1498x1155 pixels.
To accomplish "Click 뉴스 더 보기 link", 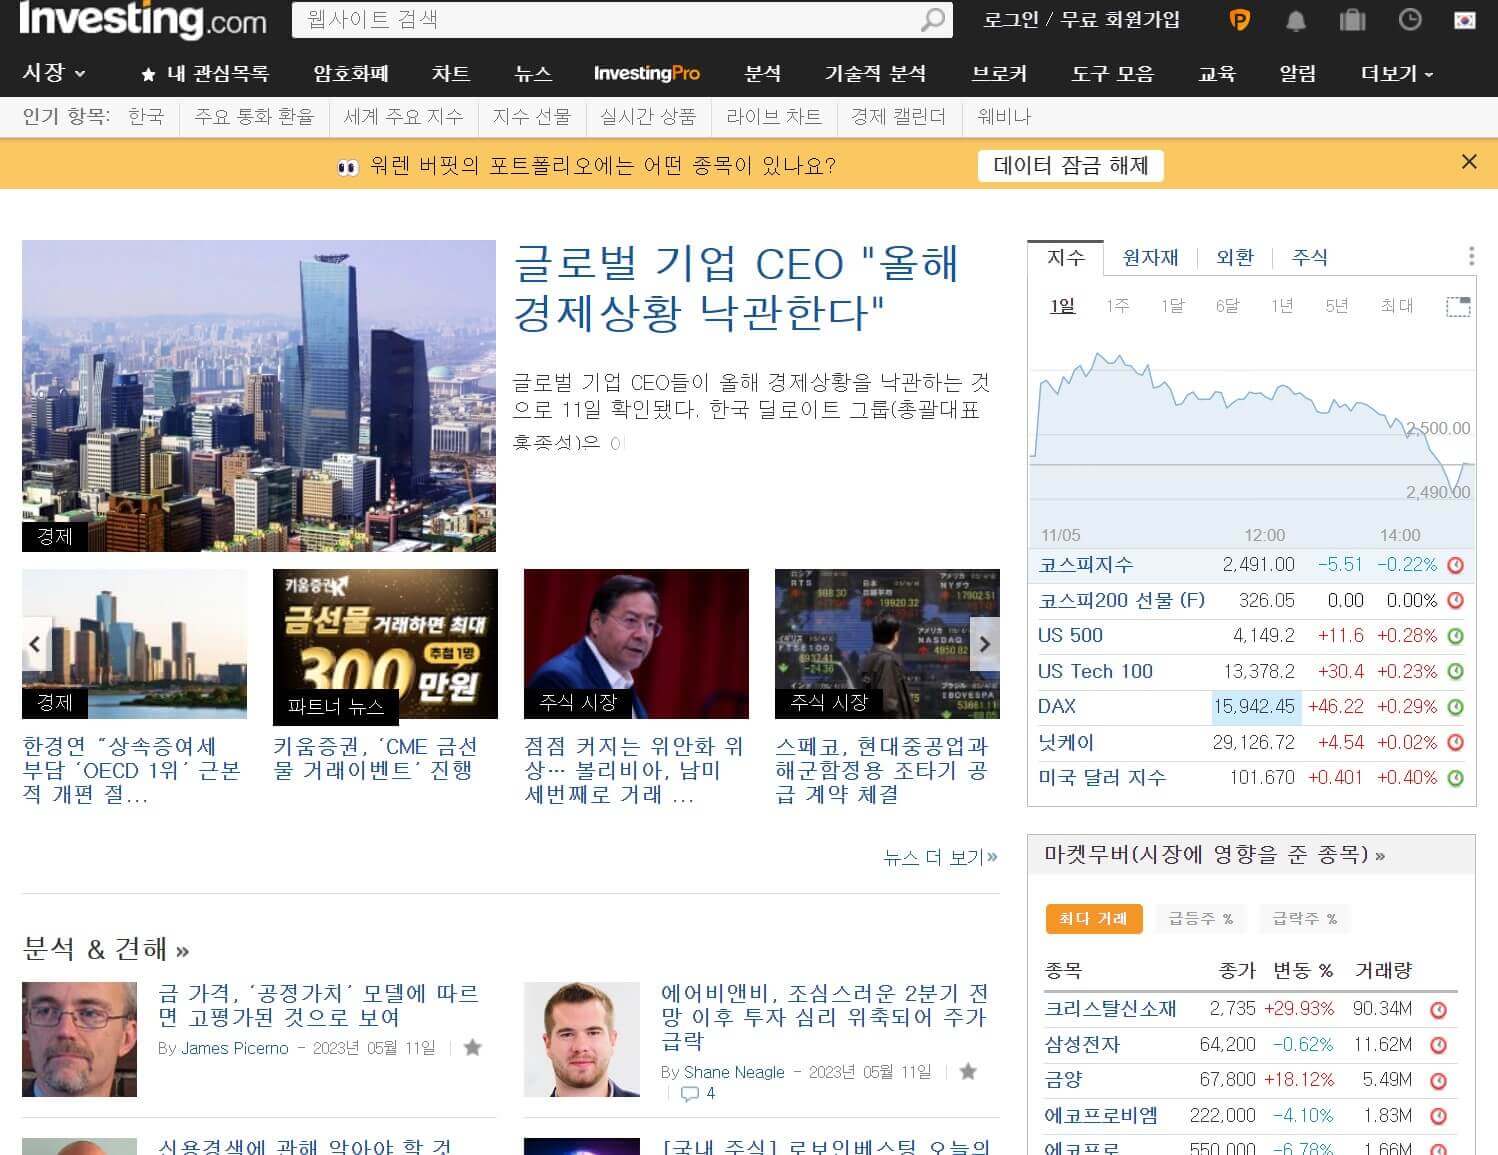I will pyautogui.click(x=940, y=857).
